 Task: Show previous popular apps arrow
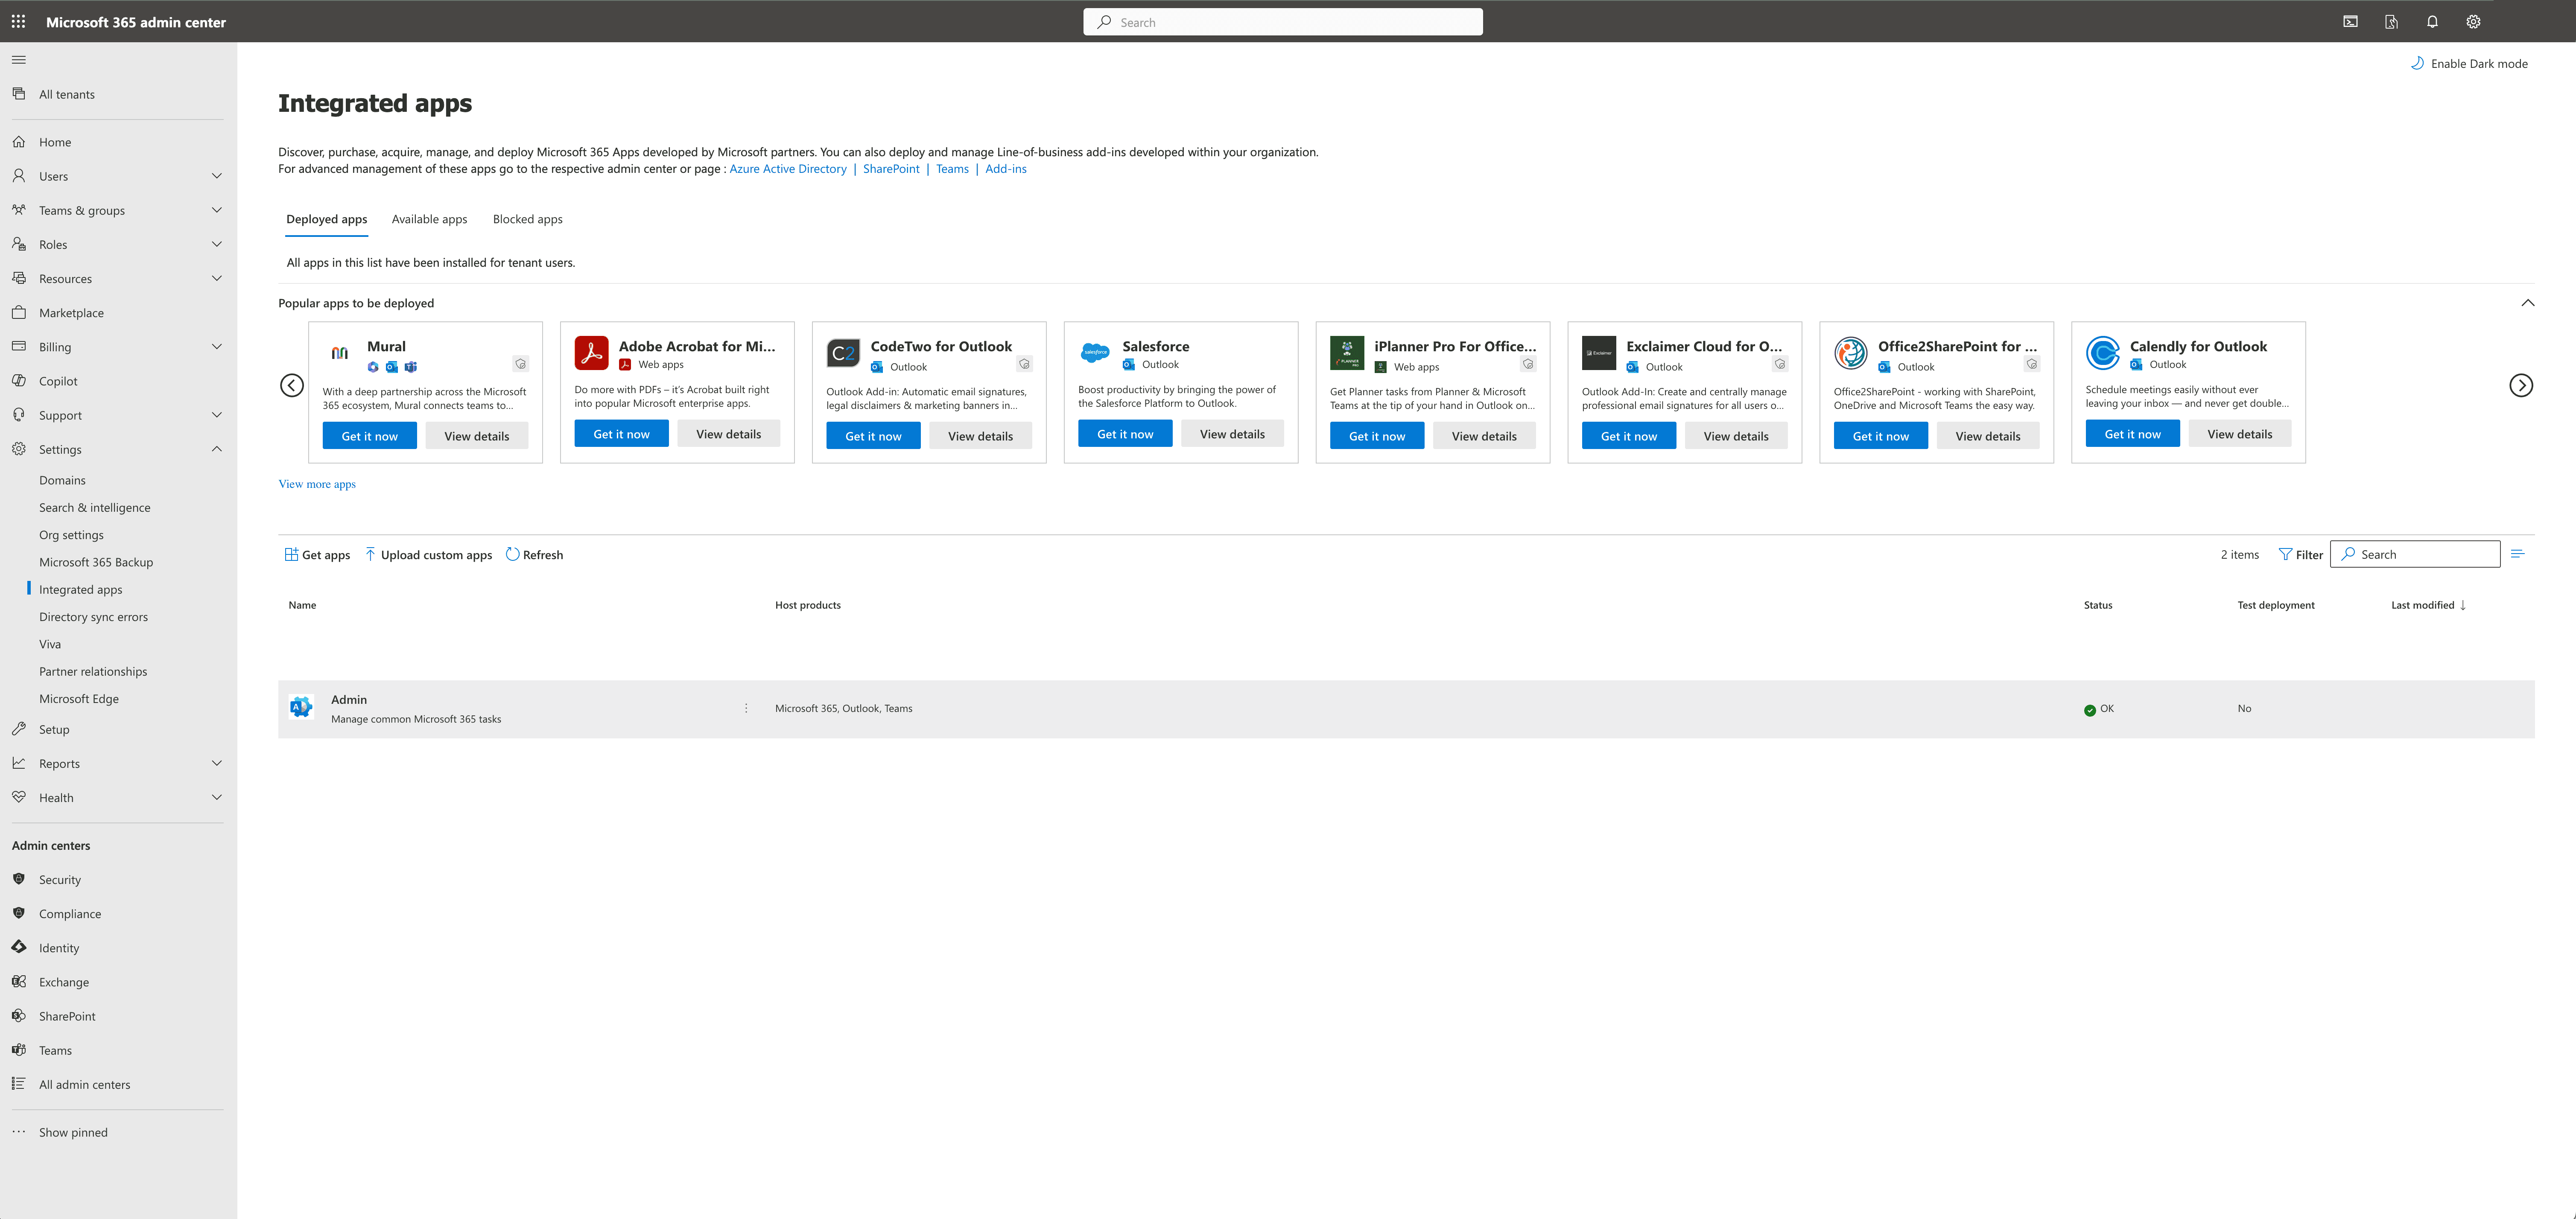292,386
